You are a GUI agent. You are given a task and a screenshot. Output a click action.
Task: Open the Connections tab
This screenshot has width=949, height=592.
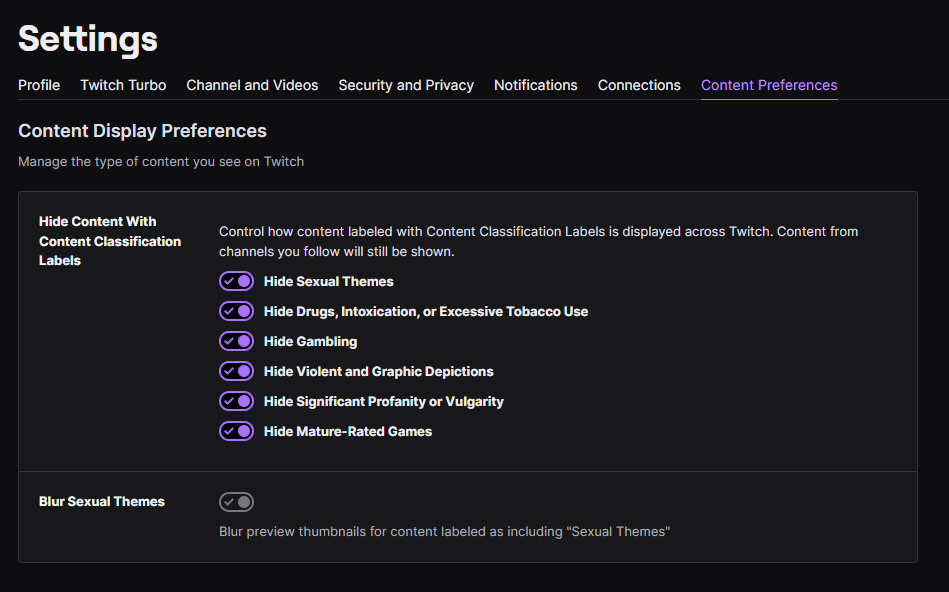639,85
